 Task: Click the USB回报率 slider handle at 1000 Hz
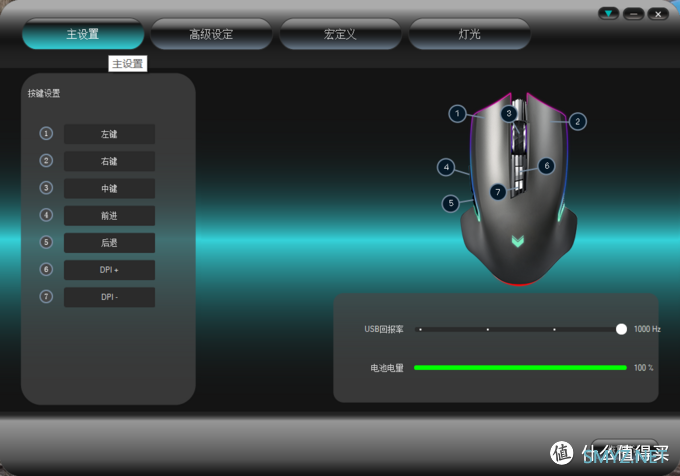click(x=621, y=329)
